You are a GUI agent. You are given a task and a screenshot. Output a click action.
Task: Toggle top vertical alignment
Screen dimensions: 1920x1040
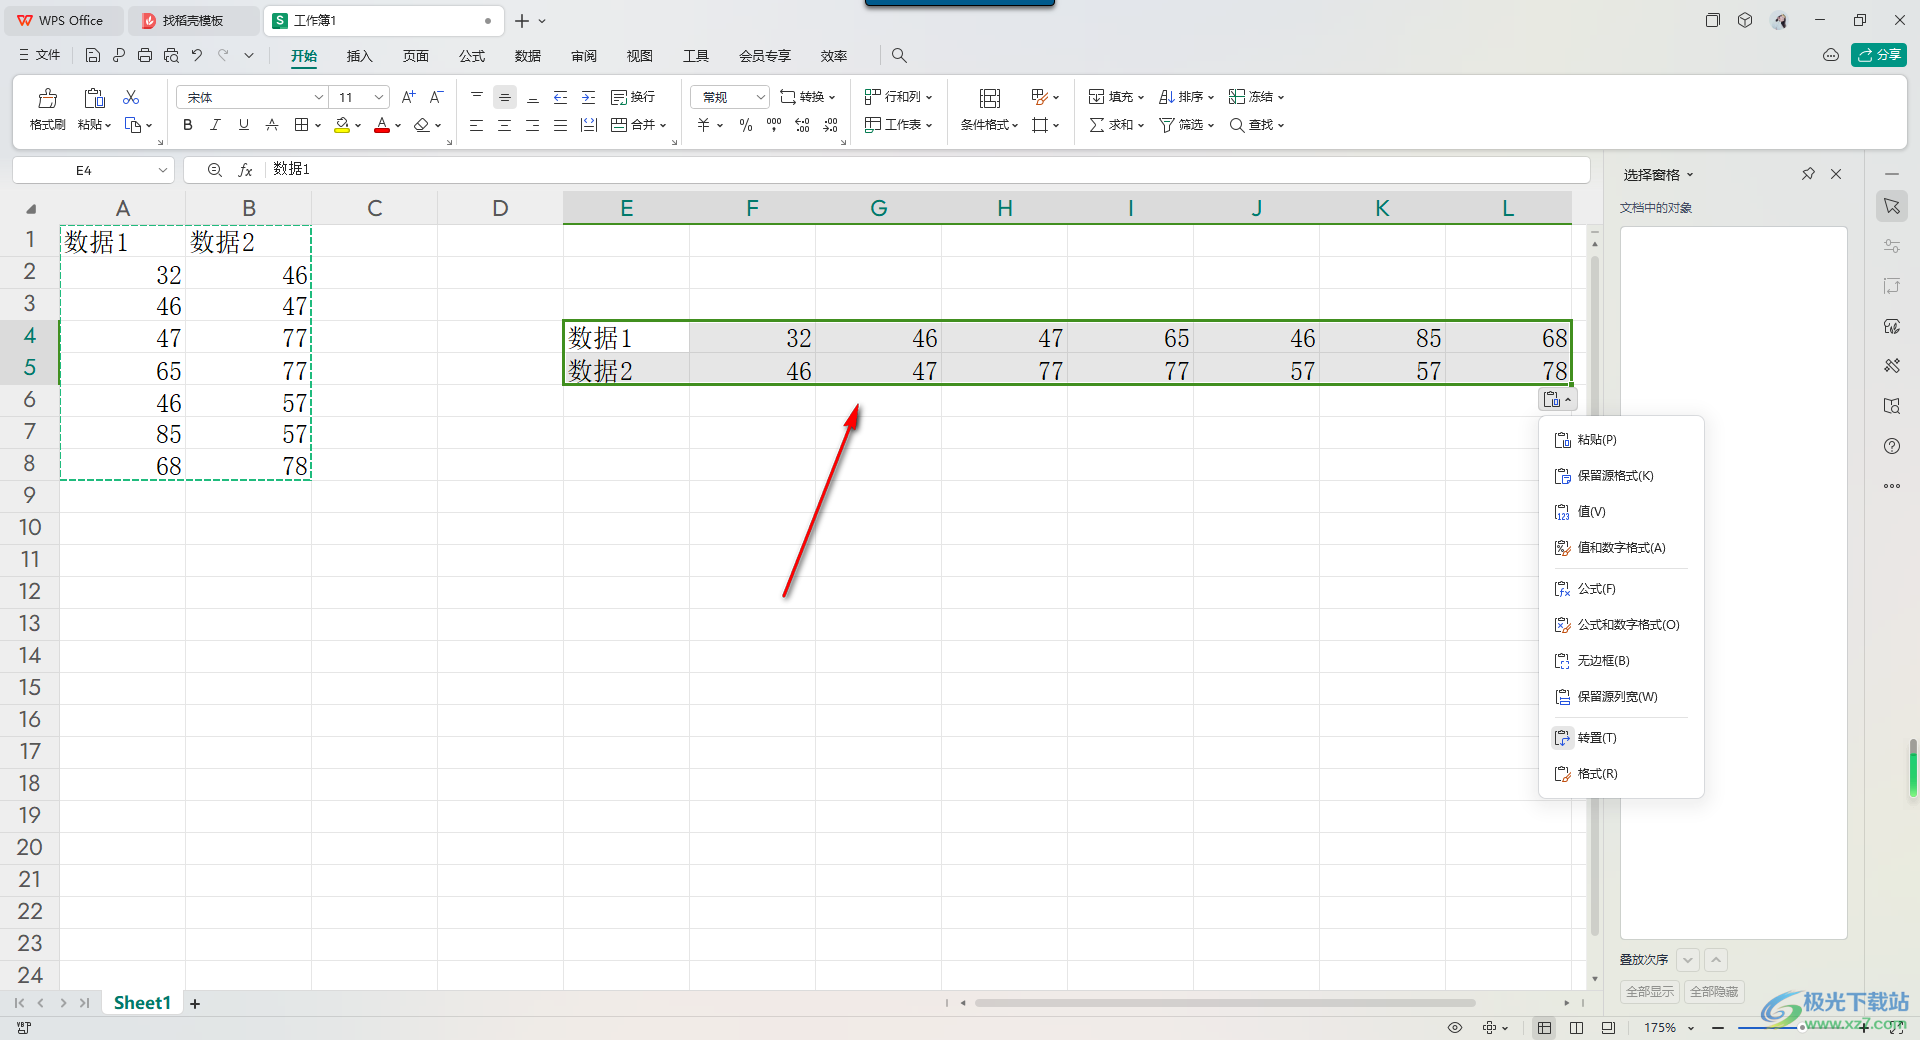coord(477,97)
